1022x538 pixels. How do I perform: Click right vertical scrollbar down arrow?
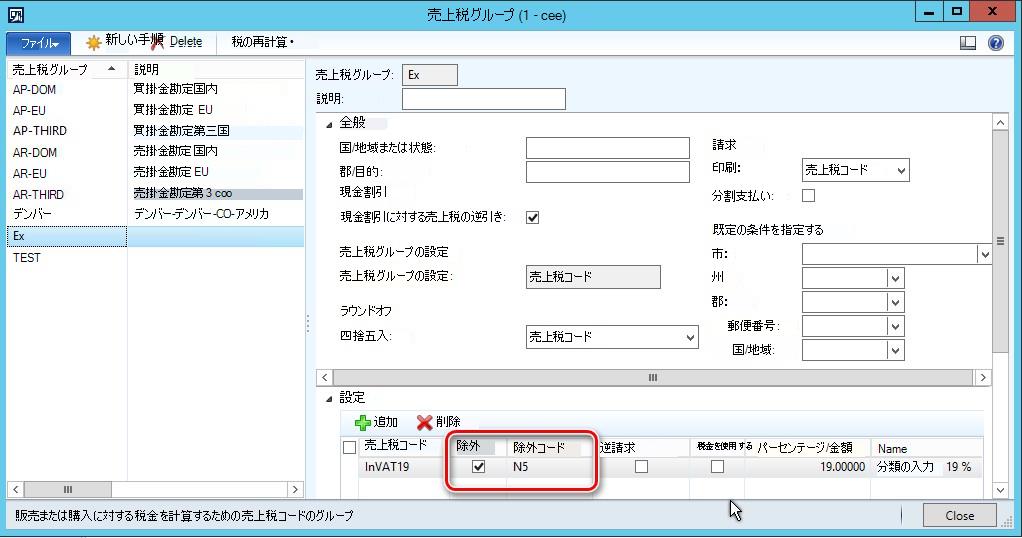pyautogui.click(x=1000, y=490)
